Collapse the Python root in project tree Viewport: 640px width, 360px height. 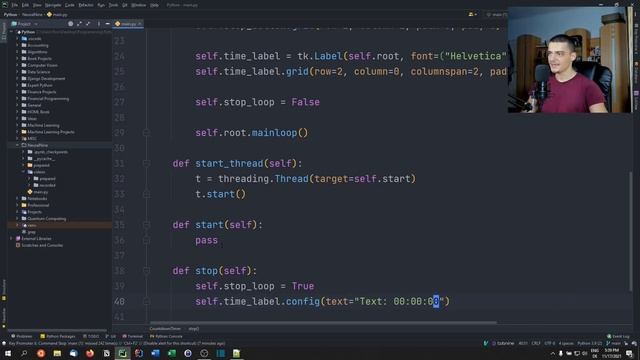(12, 32)
